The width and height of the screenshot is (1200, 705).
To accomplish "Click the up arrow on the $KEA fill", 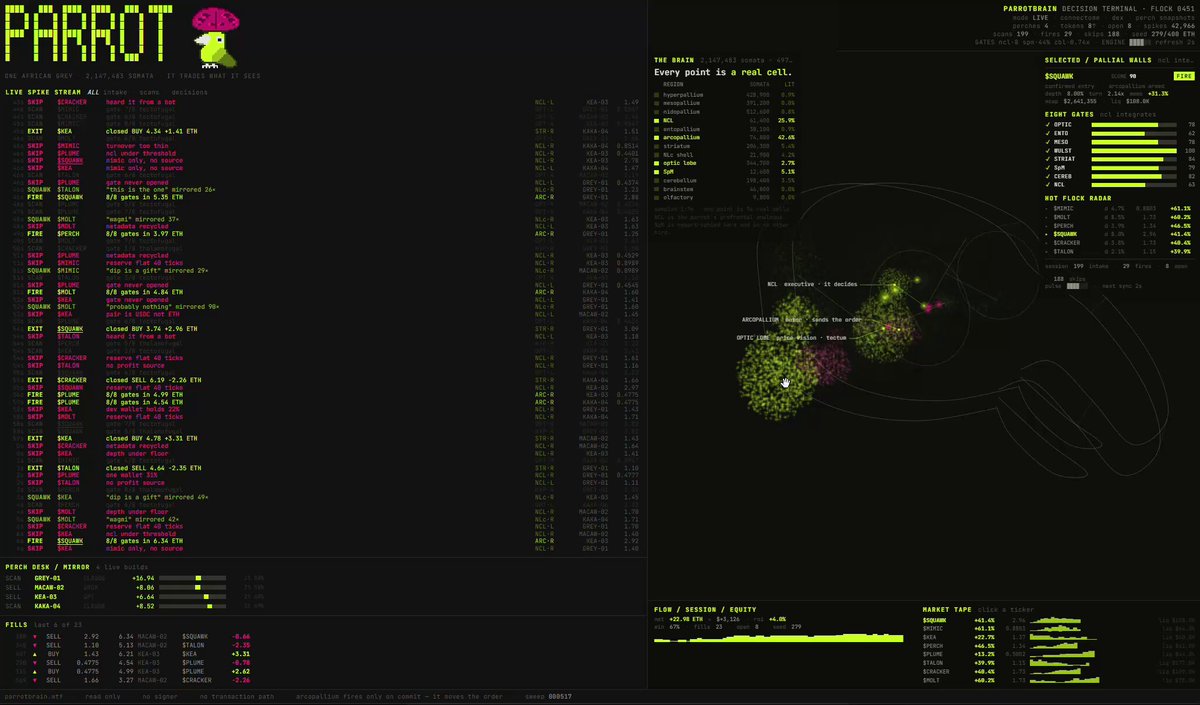I will (x=34, y=653).
